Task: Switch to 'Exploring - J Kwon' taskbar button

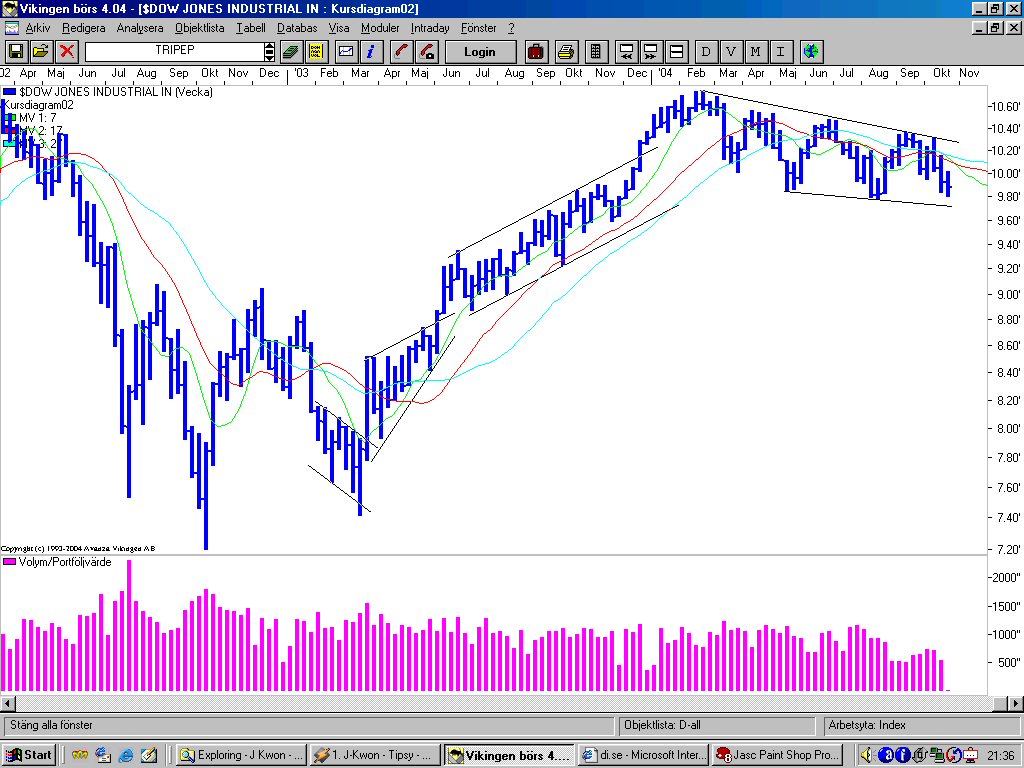Action: 241,755
